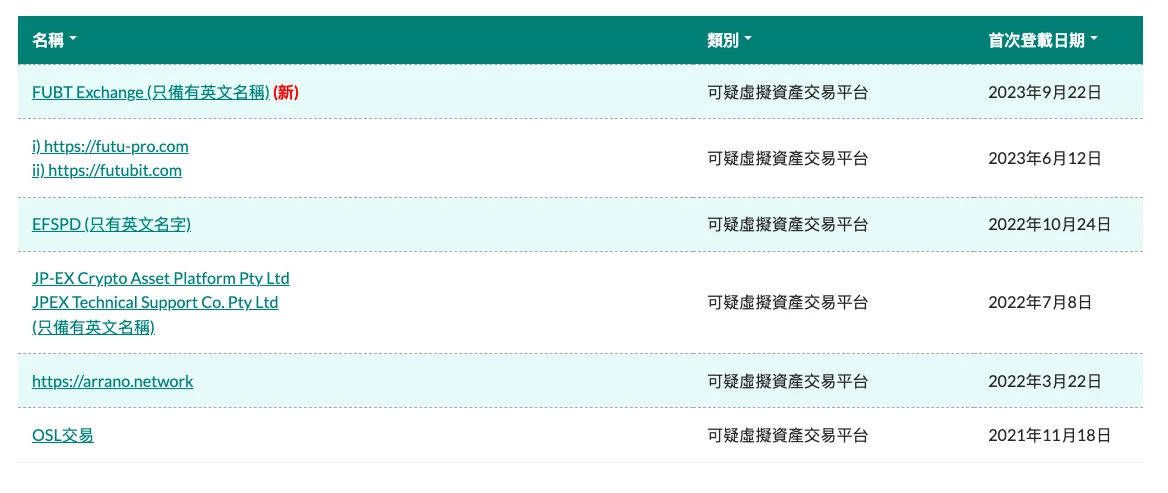Open the https://futubit.com link
The height and width of the screenshot is (493, 1168).
tap(107, 170)
